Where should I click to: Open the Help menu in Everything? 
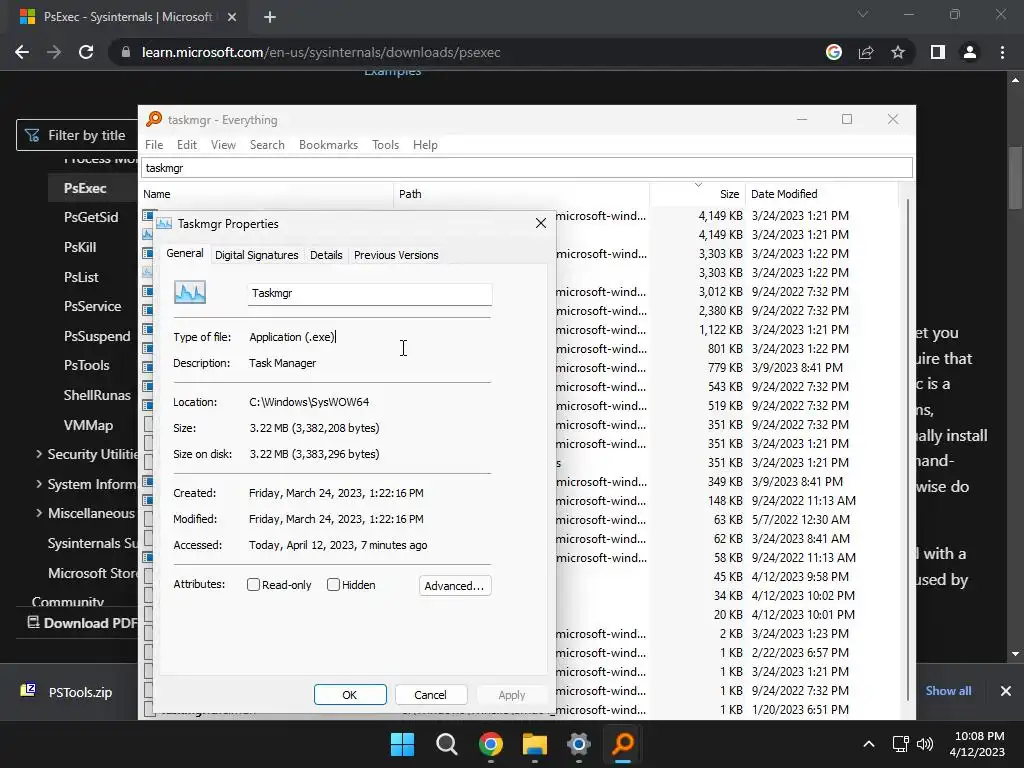tap(425, 145)
